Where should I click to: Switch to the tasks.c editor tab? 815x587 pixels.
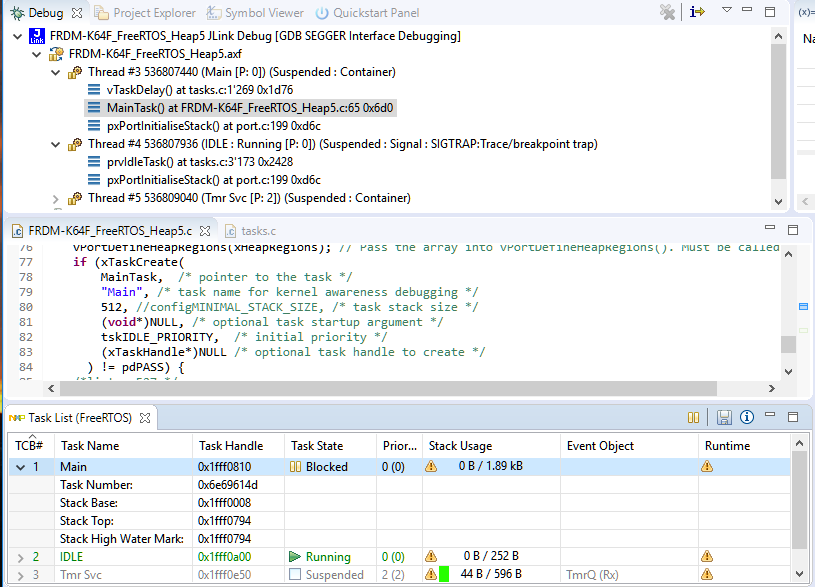pos(251,231)
